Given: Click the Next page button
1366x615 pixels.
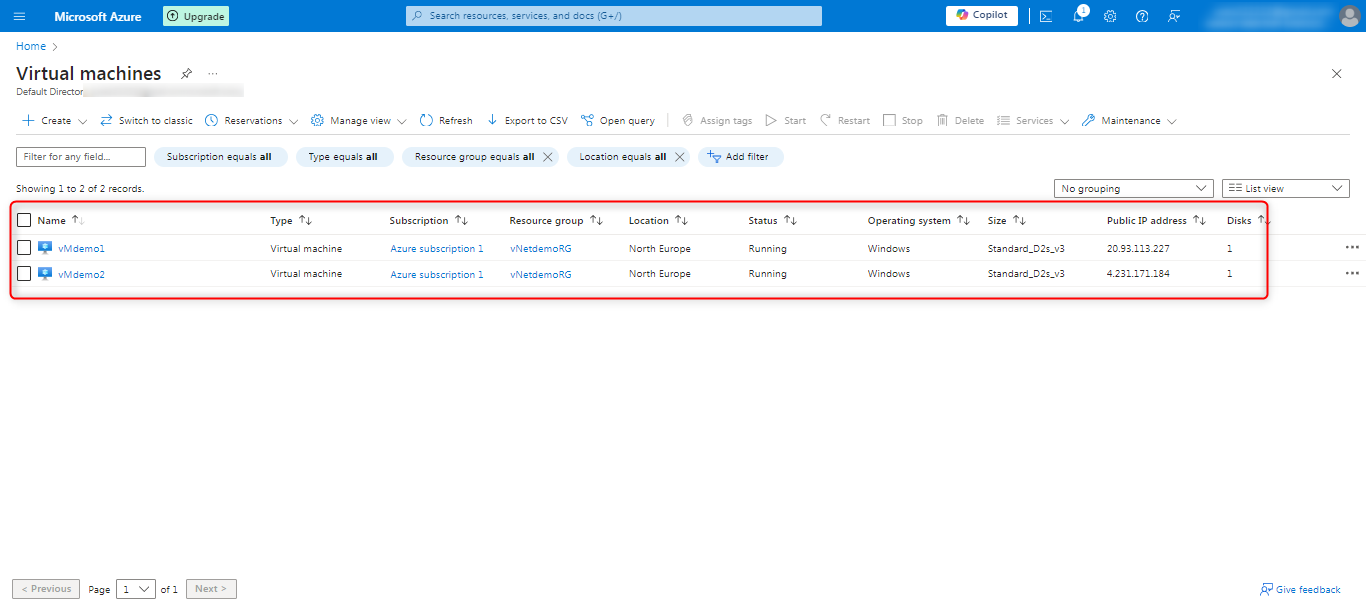Looking at the screenshot, I should click(x=211, y=589).
